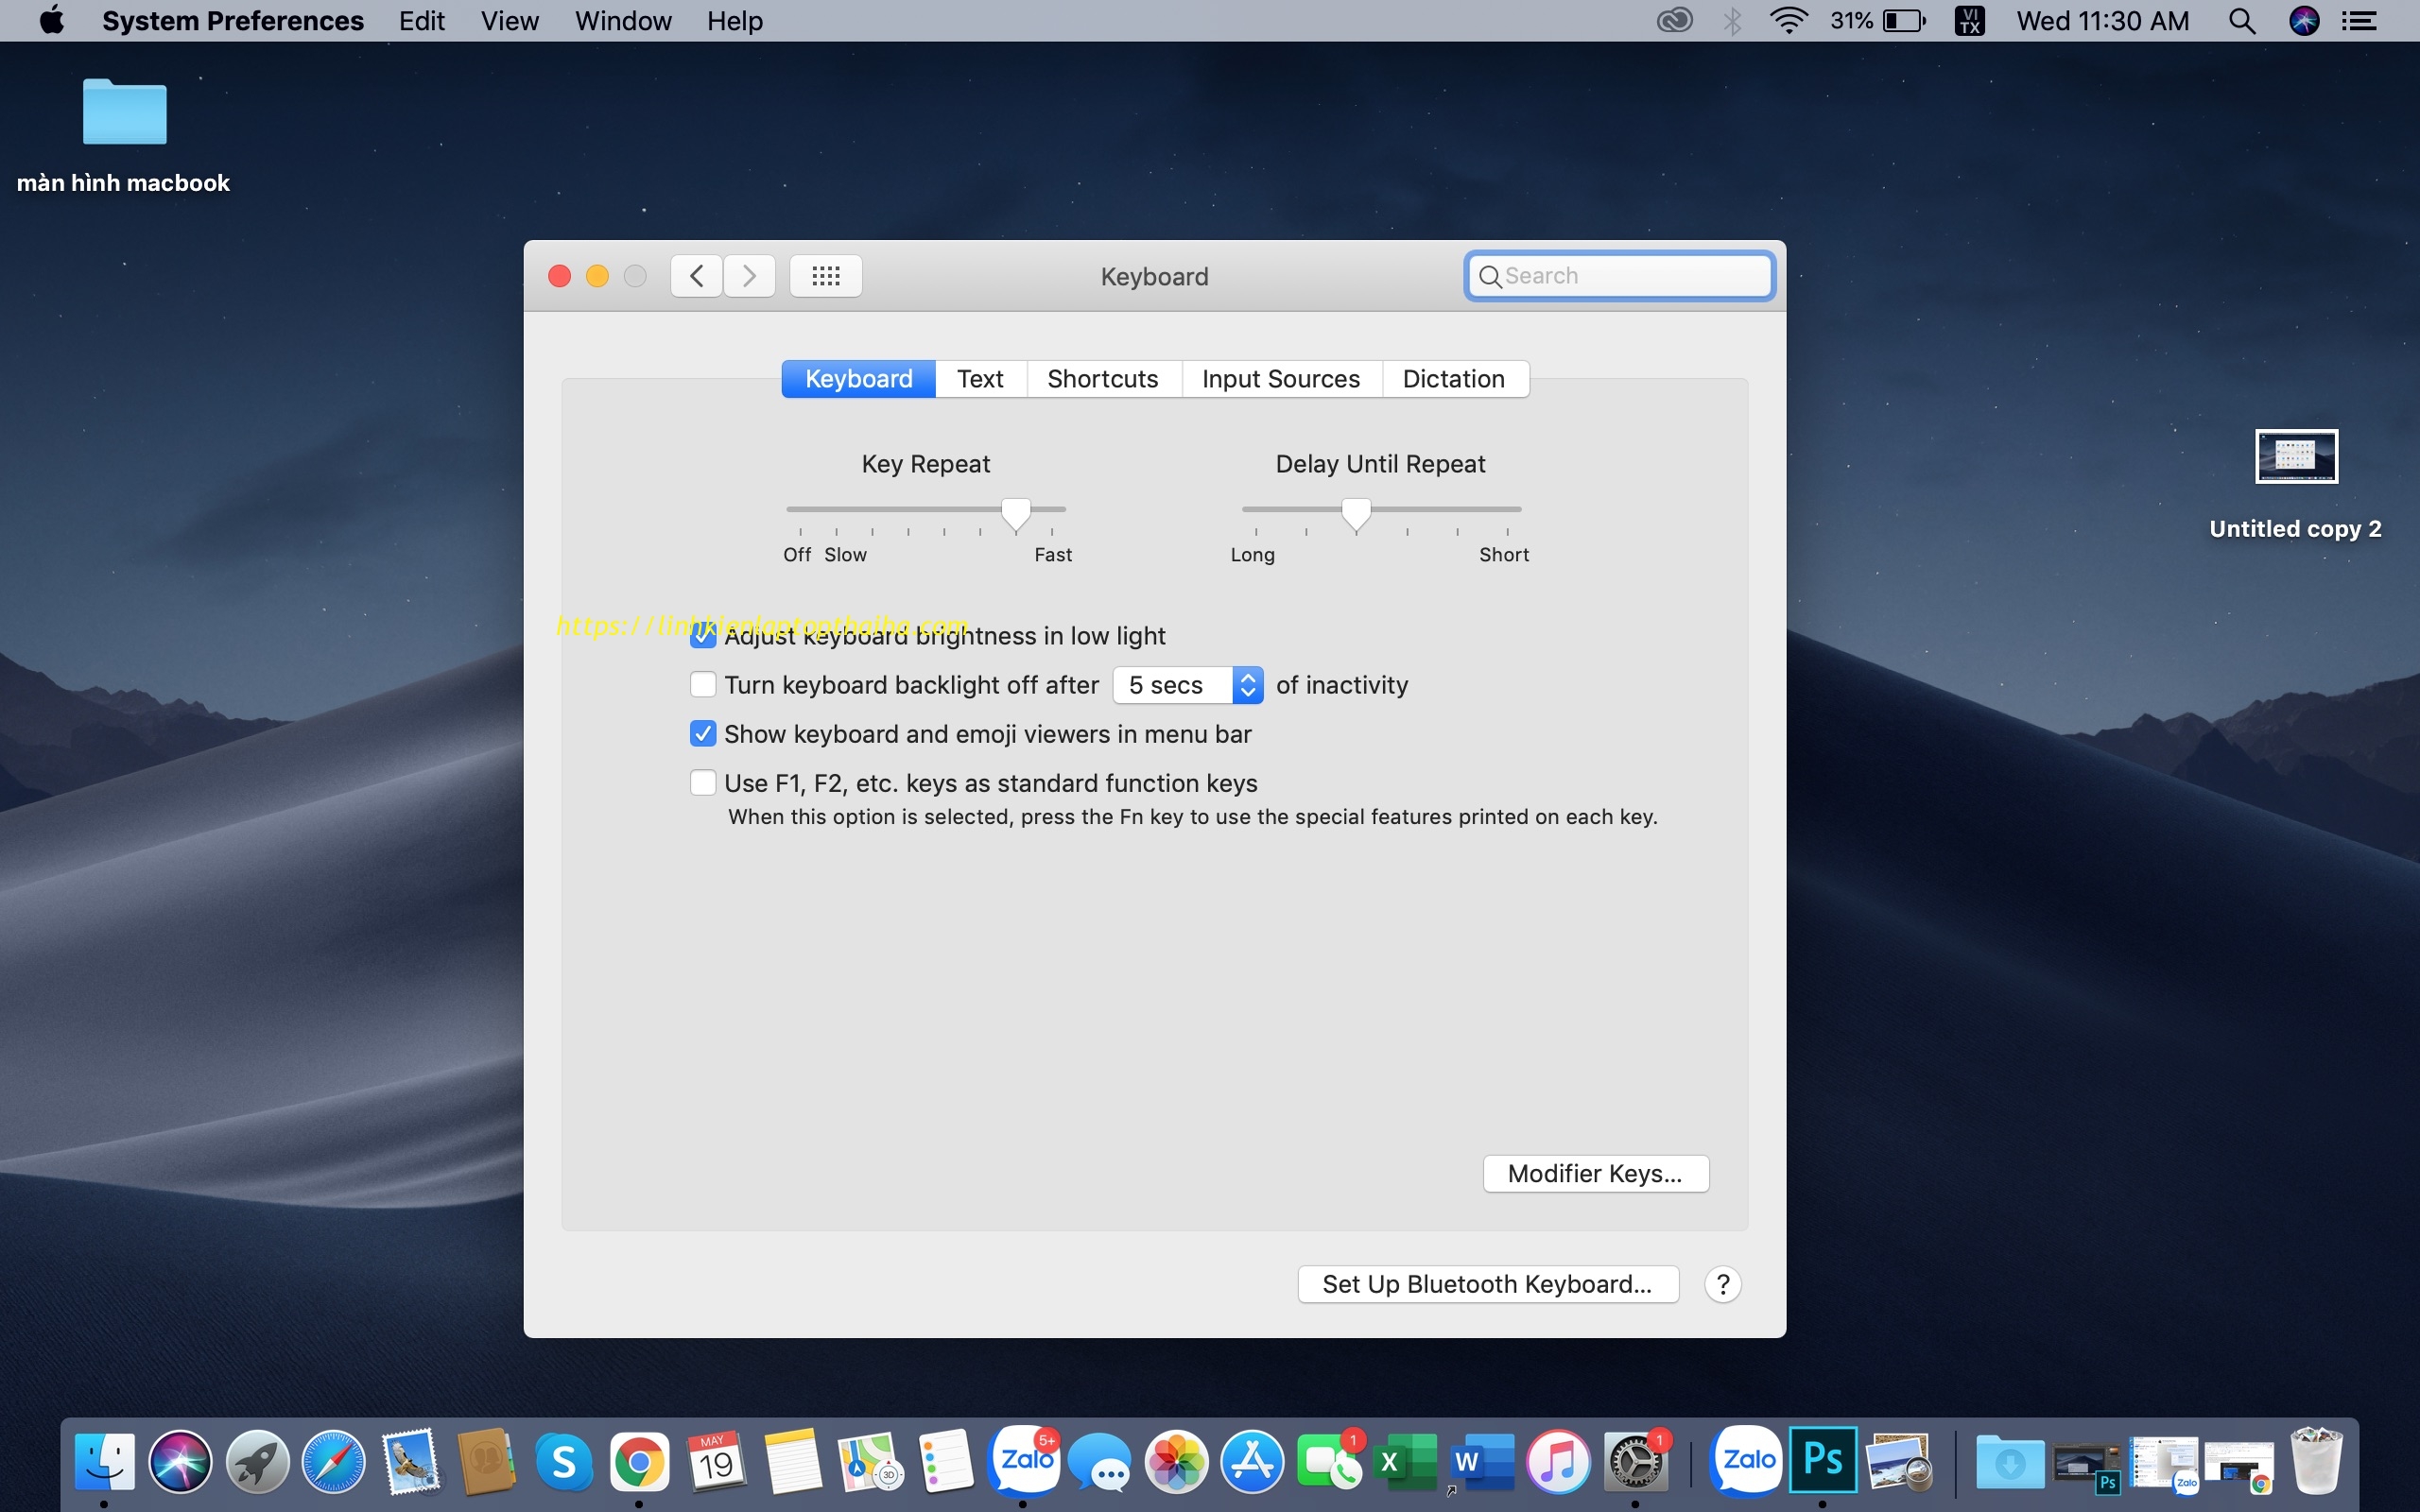The image size is (2420, 1512).
Task: Open Photos app from Dock
Action: point(1178,1460)
